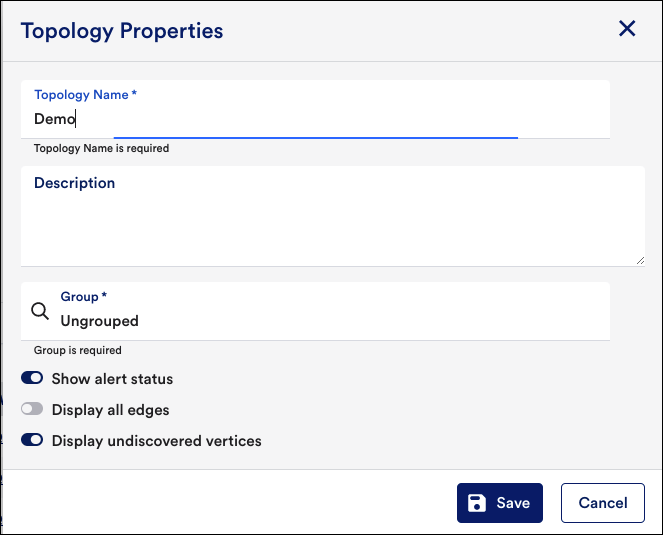Click into the Topology Name field containing Demo
The width and height of the screenshot is (663, 535).
click(315, 110)
